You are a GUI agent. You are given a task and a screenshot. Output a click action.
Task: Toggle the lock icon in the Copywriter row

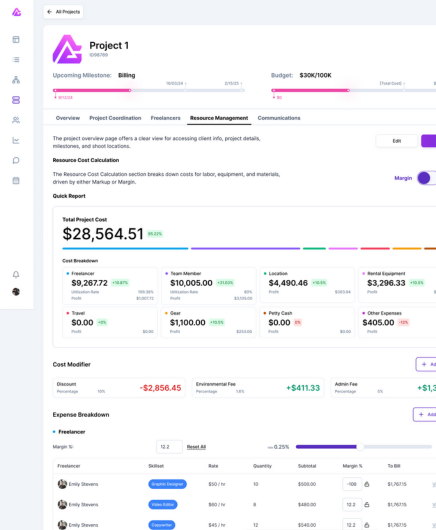(x=367, y=525)
